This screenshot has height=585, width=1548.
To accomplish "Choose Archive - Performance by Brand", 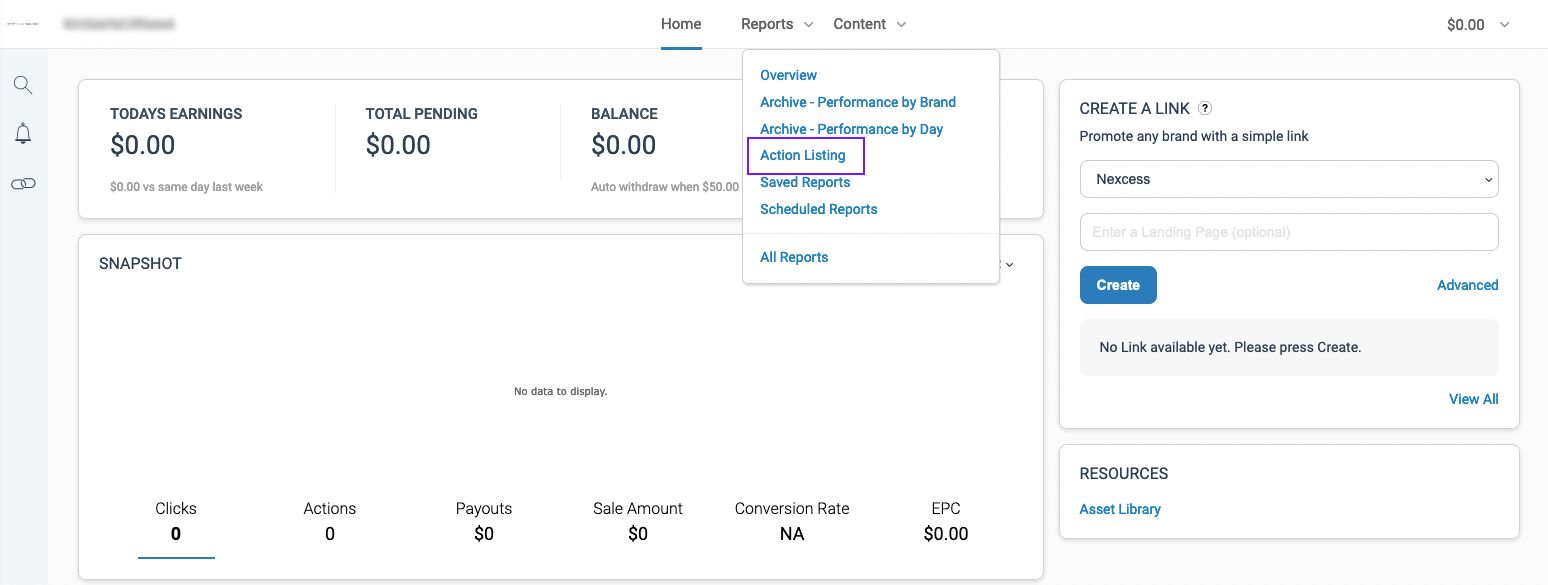I will click(857, 102).
